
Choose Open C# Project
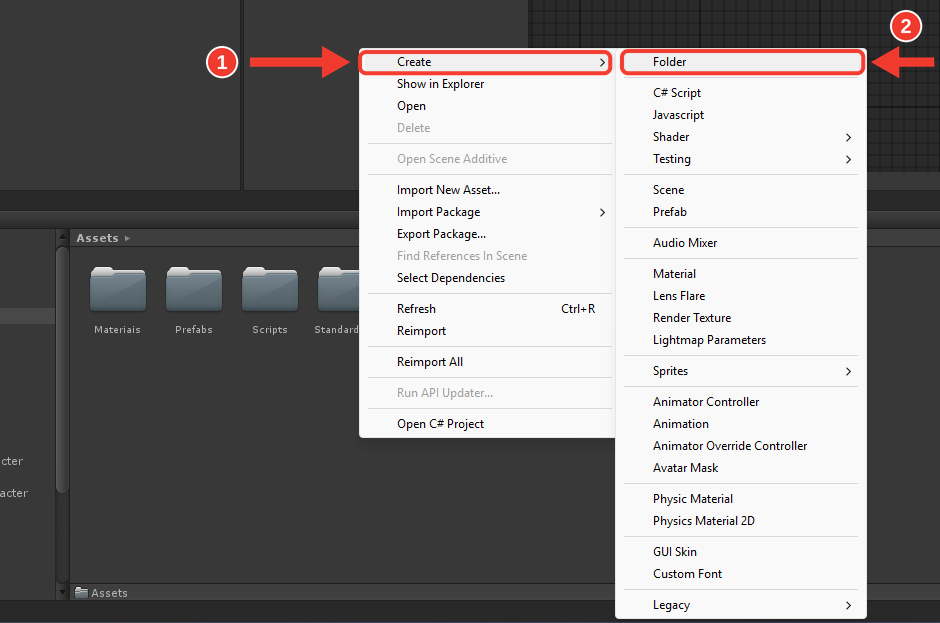[486, 424]
